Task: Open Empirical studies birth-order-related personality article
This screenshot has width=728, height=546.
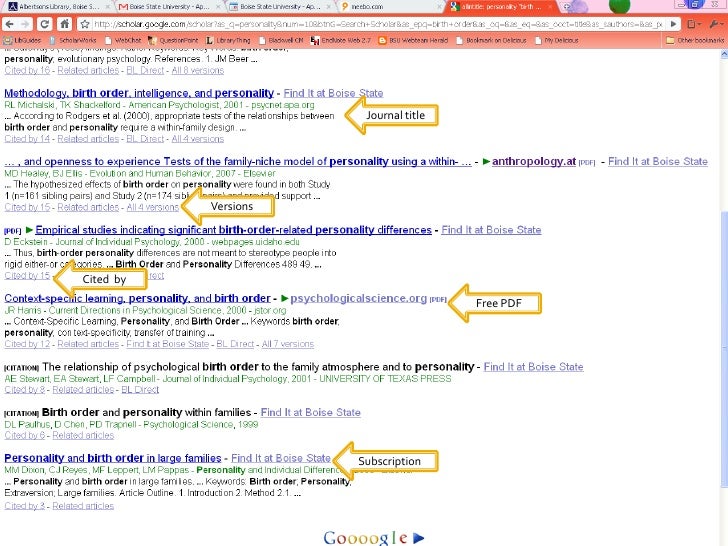Action: [x=234, y=230]
